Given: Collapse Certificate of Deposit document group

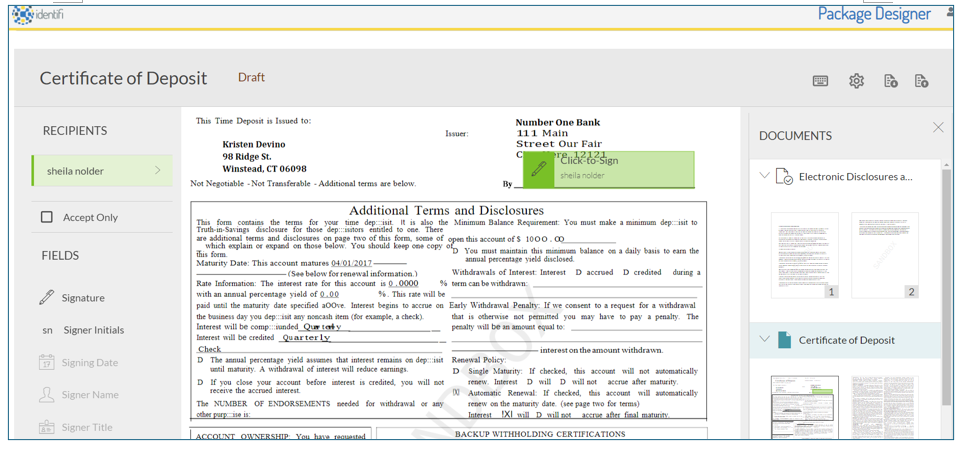Looking at the screenshot, I should coord(765,339).
